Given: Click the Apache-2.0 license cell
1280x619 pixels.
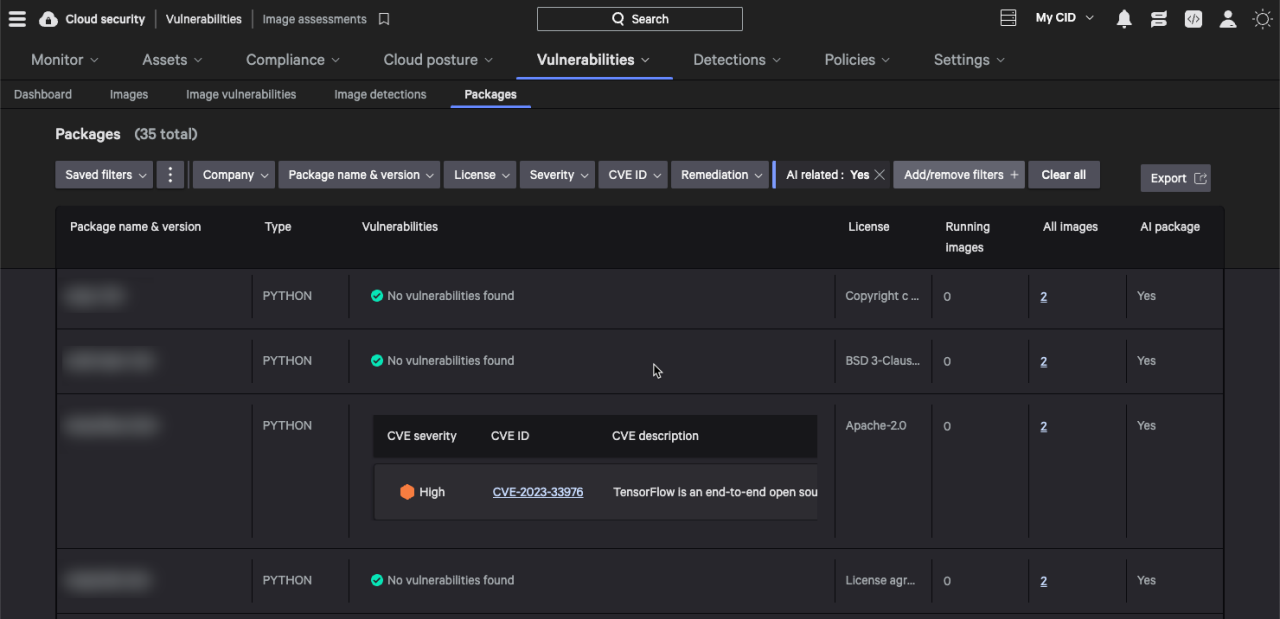Looking at the screenshot, I should 876,426.
